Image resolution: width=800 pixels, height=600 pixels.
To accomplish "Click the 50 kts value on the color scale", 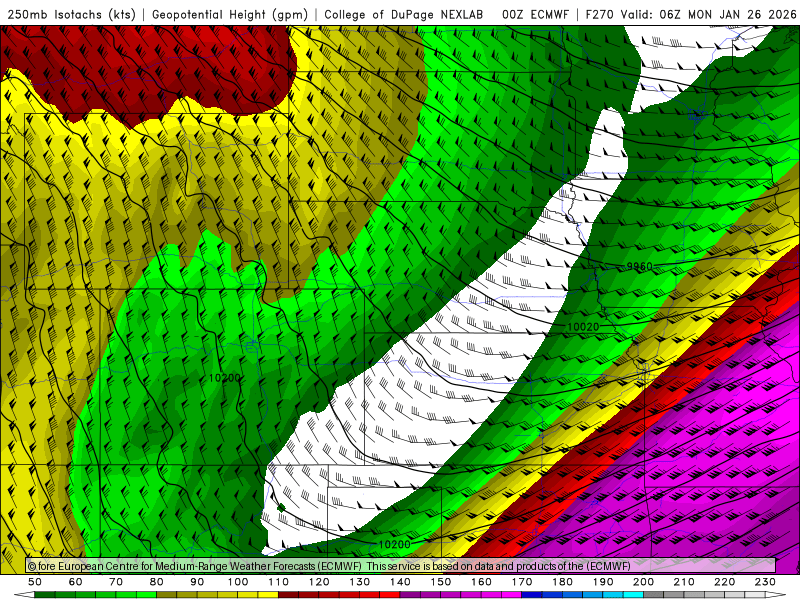I will (x=35, y=582).
